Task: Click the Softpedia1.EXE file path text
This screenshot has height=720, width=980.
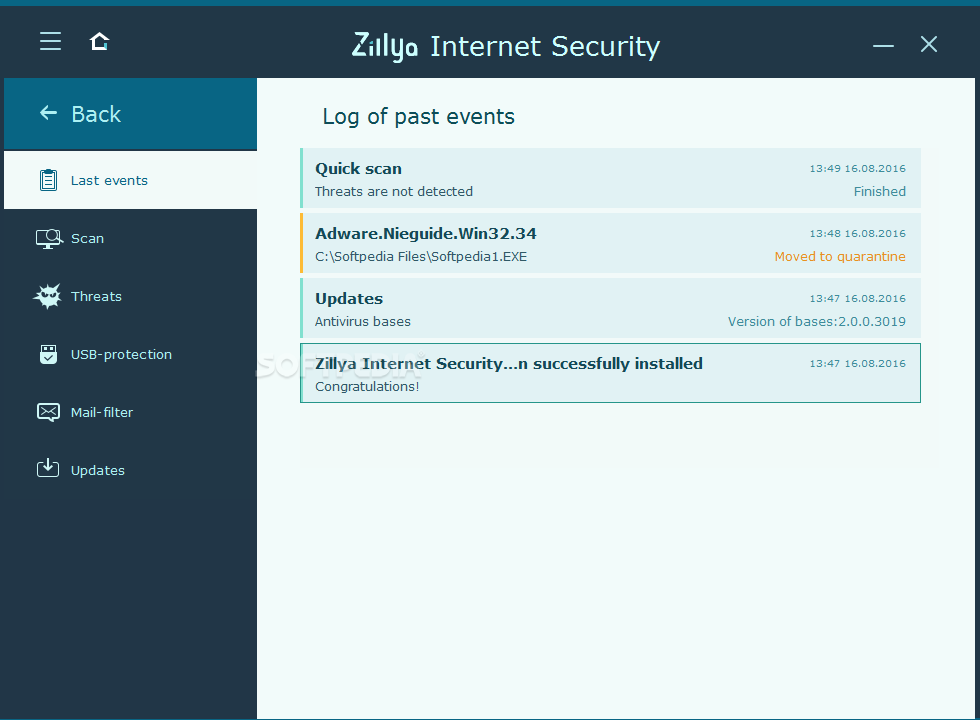Action: [x=421, y=257]
